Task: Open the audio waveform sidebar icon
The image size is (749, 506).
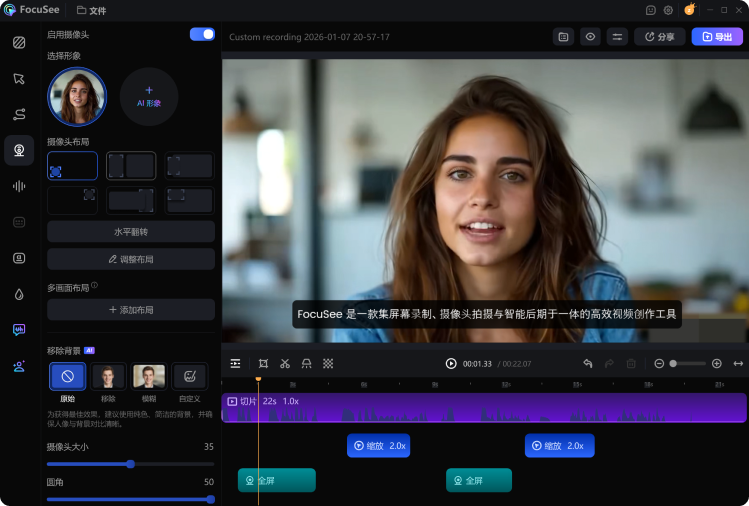Action: (19, 186)
